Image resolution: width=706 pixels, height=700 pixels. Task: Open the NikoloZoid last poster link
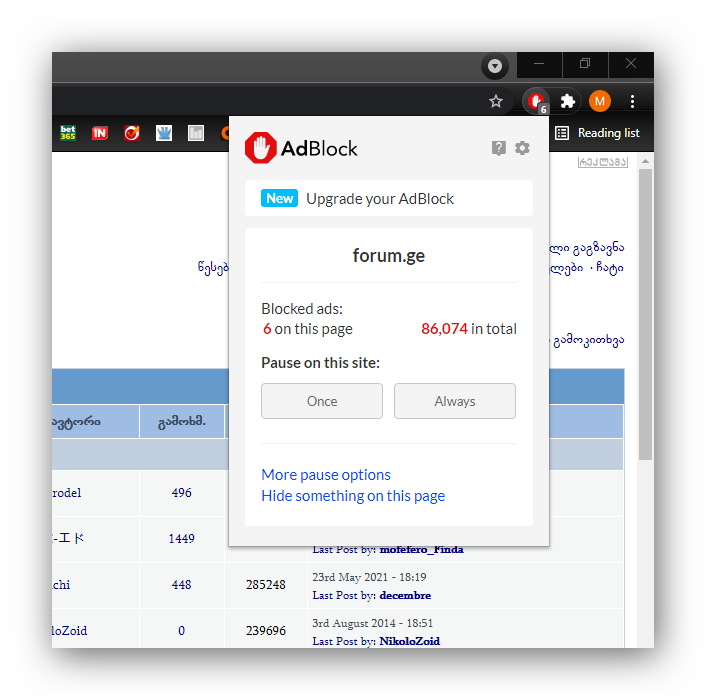click(x=409, y=641)
